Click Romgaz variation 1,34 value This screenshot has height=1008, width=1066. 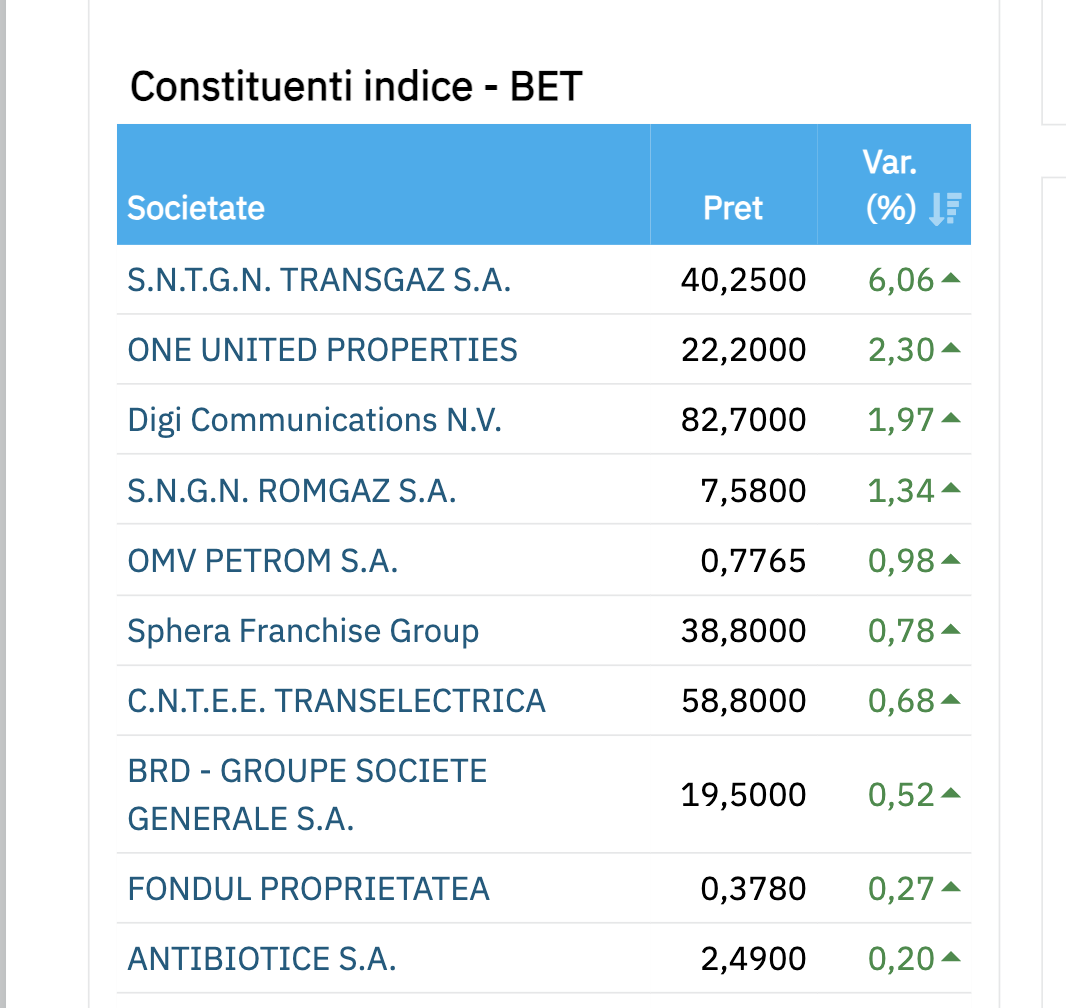point(901,491)
